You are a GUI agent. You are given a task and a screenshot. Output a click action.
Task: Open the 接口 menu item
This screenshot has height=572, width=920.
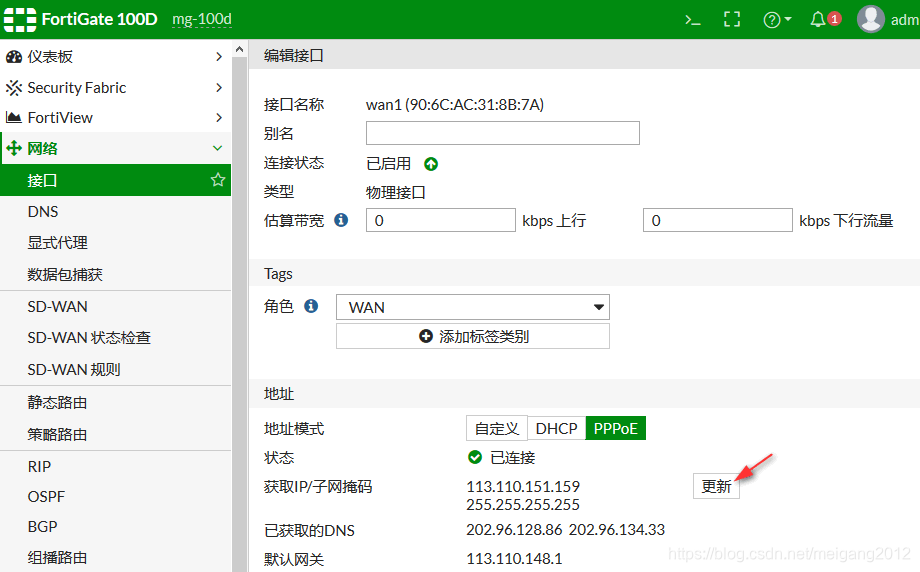116,180
